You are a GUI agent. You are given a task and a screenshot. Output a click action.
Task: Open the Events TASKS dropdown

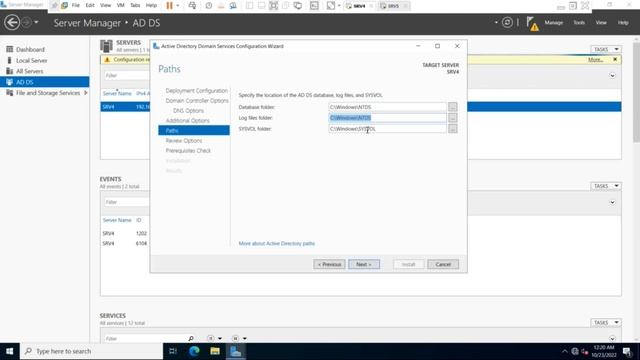(x=606, y=186)
